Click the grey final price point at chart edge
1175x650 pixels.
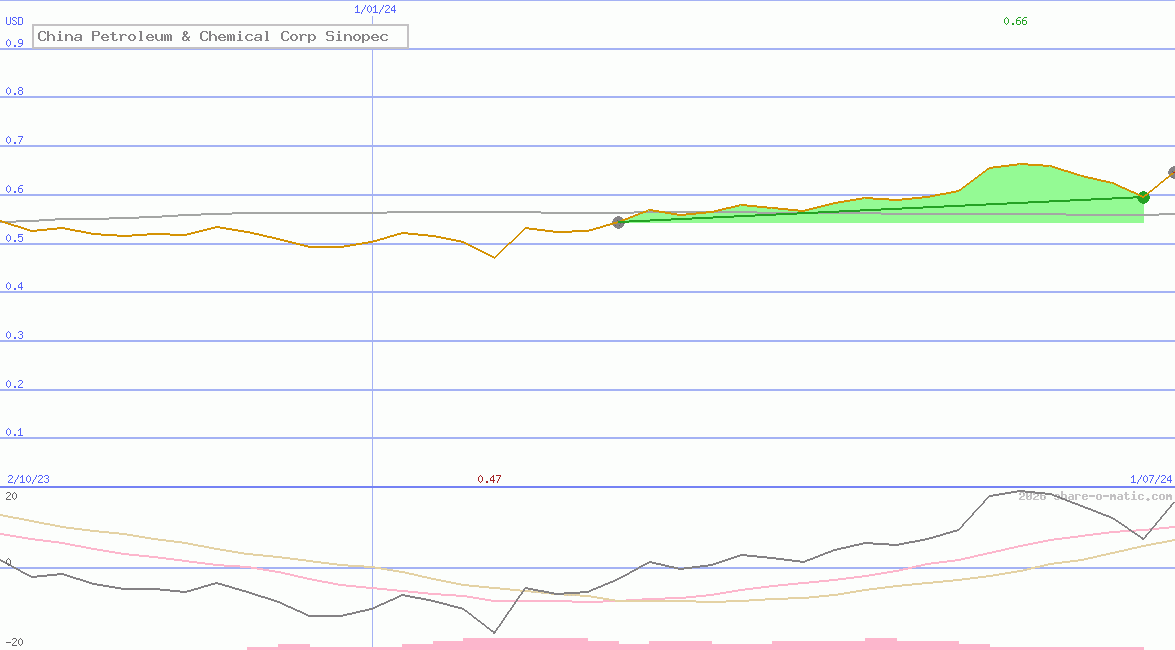1171,172
